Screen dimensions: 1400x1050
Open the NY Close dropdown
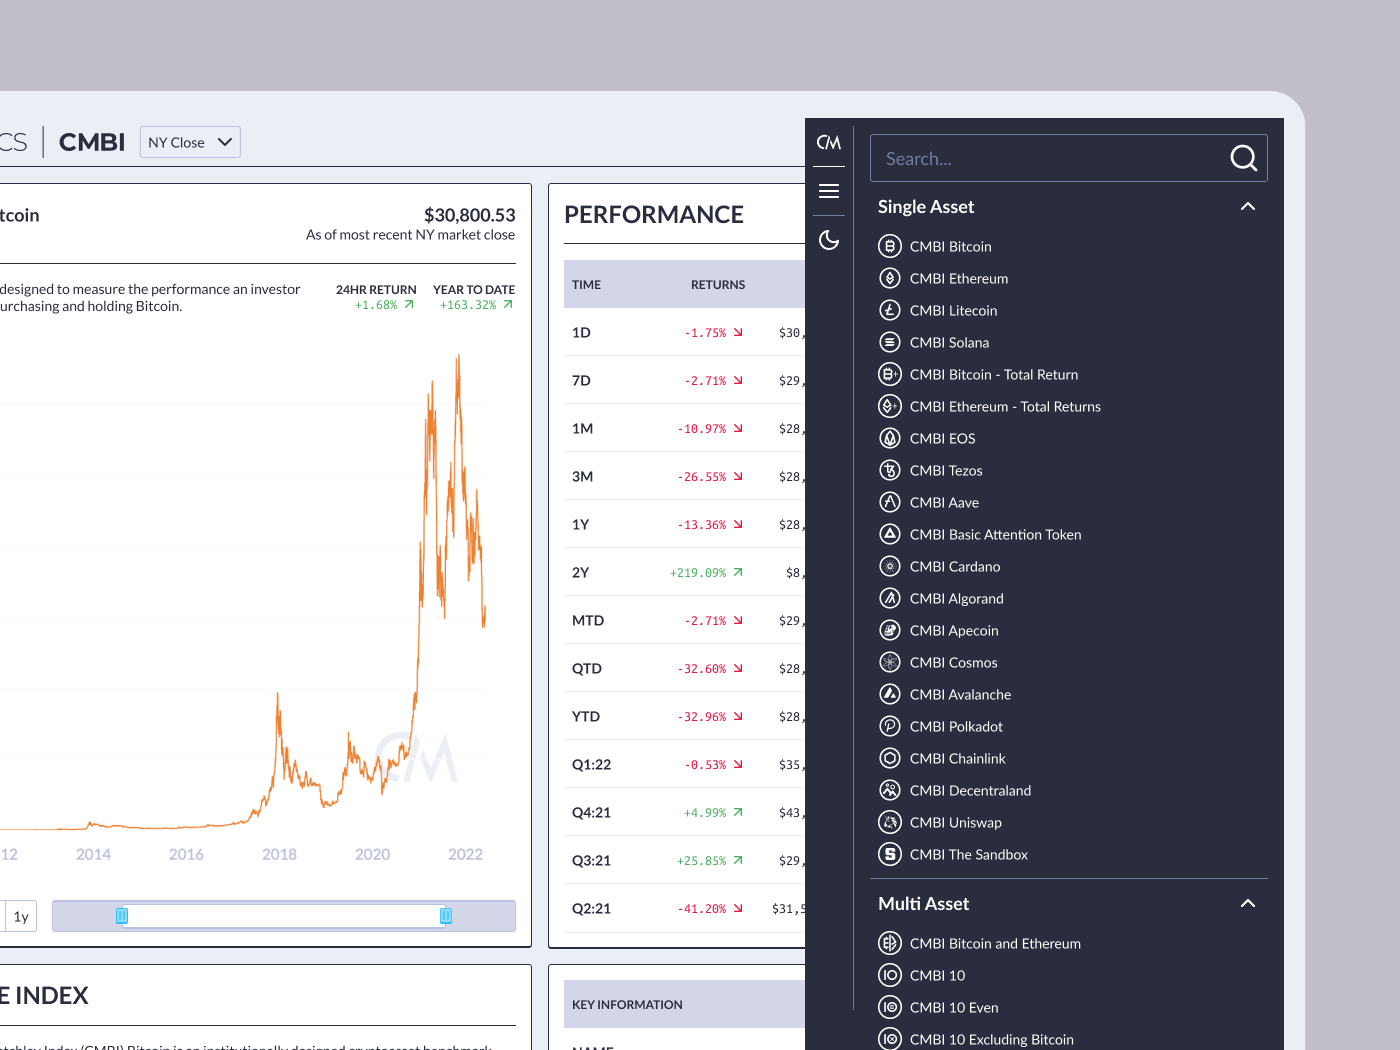coord(190,142)
